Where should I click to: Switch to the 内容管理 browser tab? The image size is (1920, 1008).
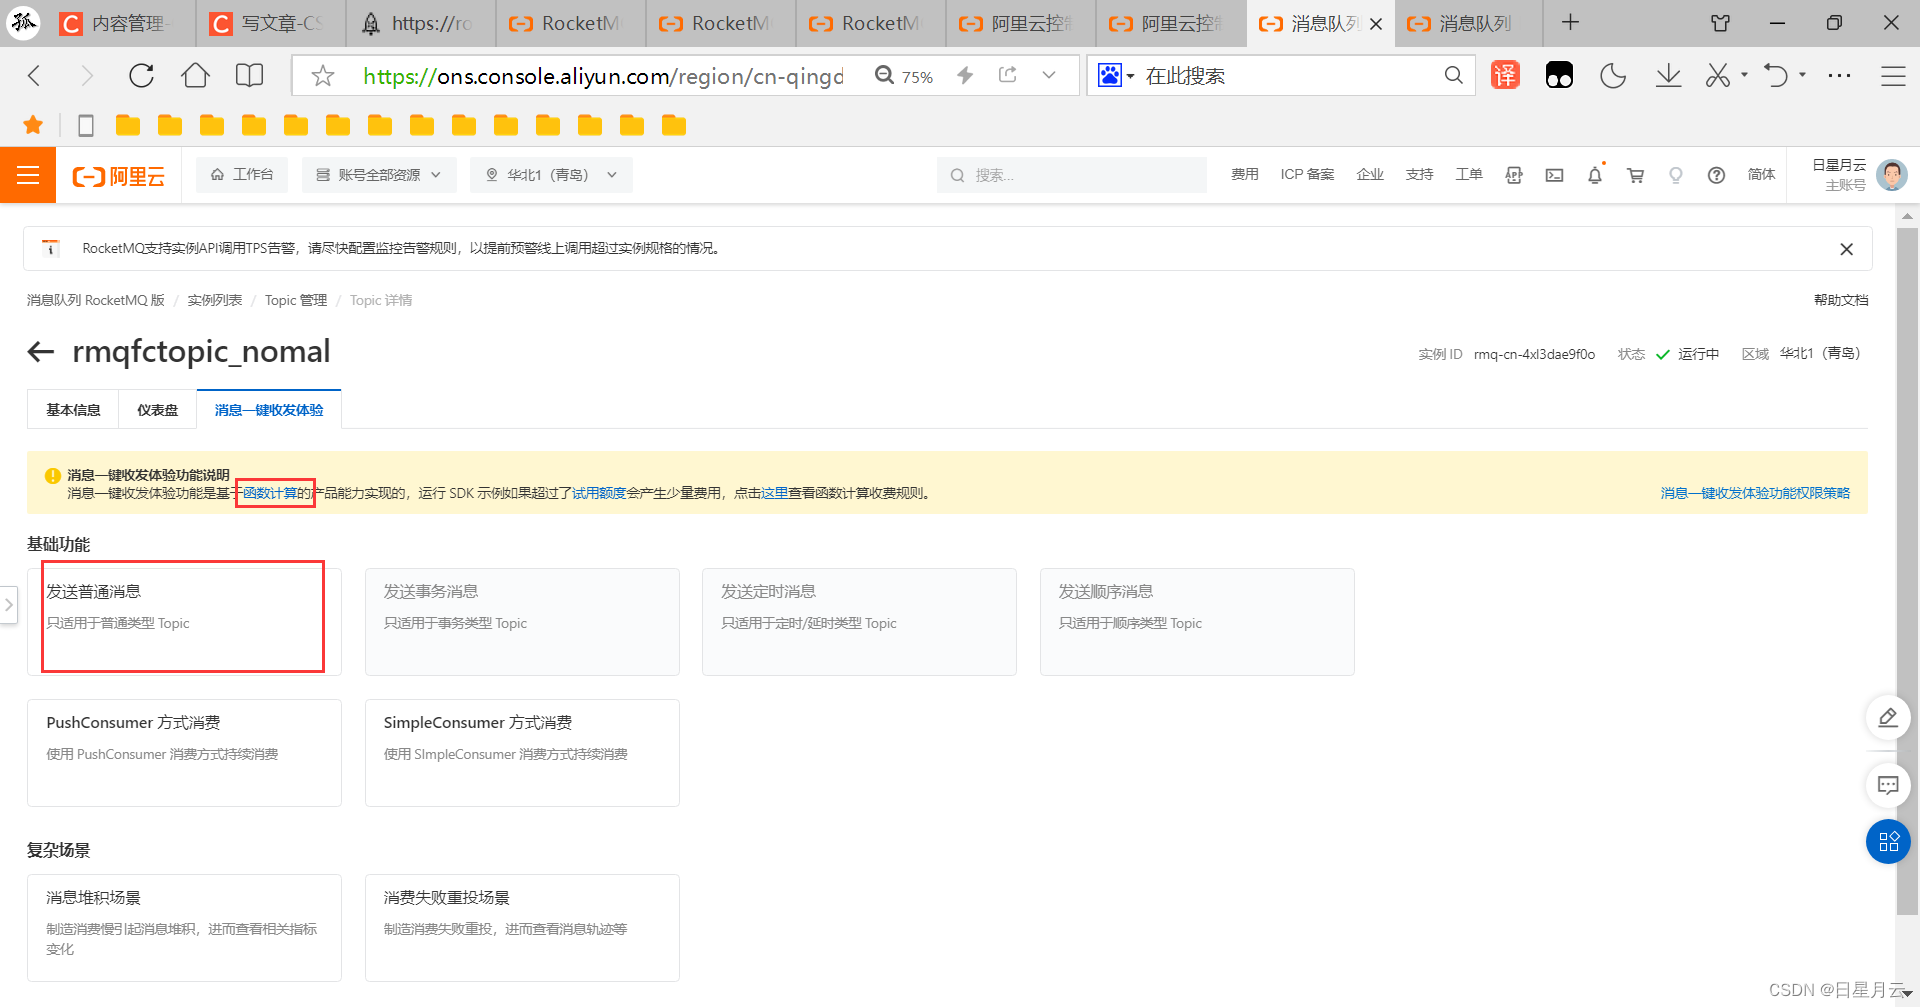tap(121, 23)
